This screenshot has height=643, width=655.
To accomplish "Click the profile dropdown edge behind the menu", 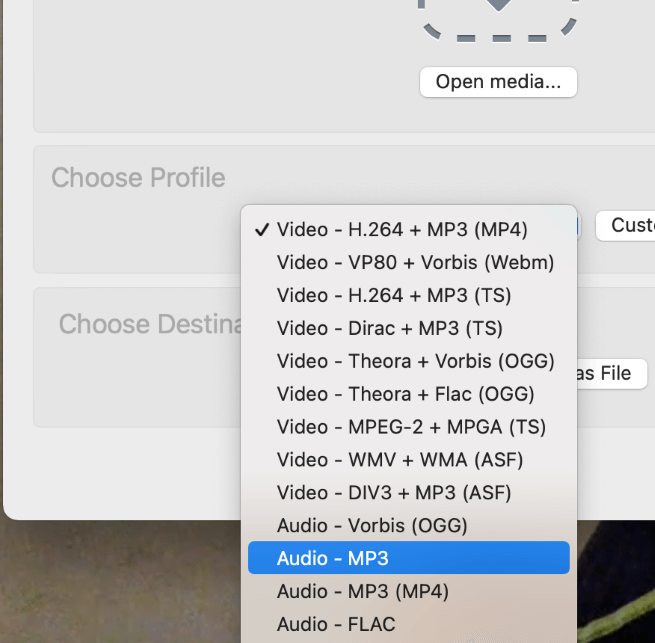I will 580,226.
